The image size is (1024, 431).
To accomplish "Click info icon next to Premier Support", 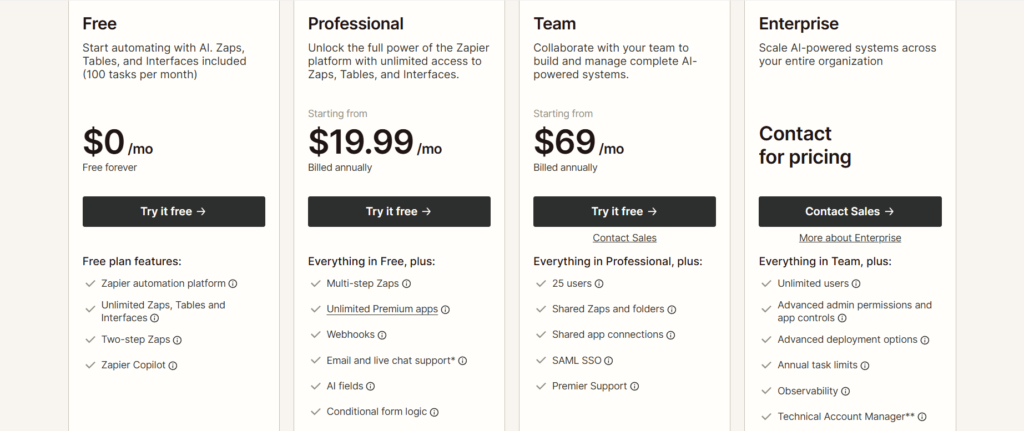I will pos(634,386).
